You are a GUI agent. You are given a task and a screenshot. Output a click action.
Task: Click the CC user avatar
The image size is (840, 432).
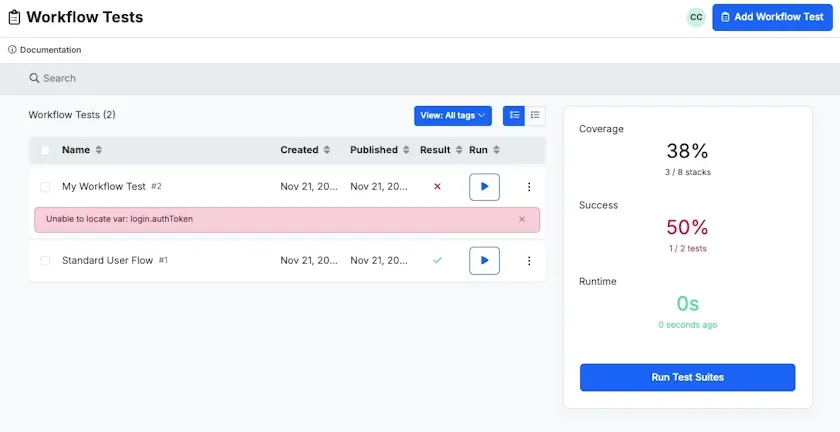[696, 17]
